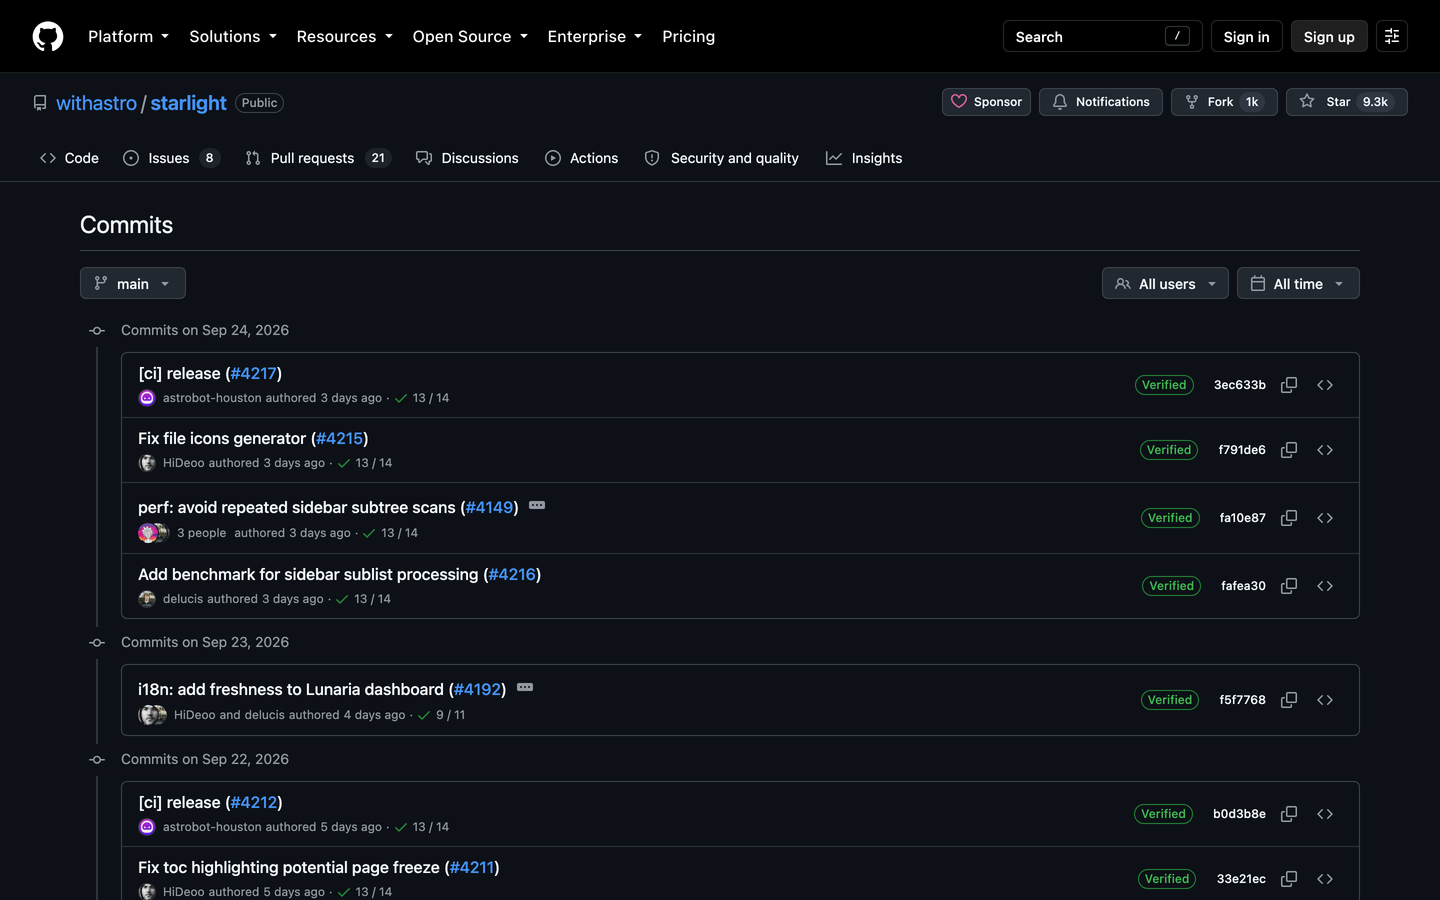Browse repository at commit fa10e87
The width and height of the screenshot is (1440, 900).
[x=1325, y=518]
